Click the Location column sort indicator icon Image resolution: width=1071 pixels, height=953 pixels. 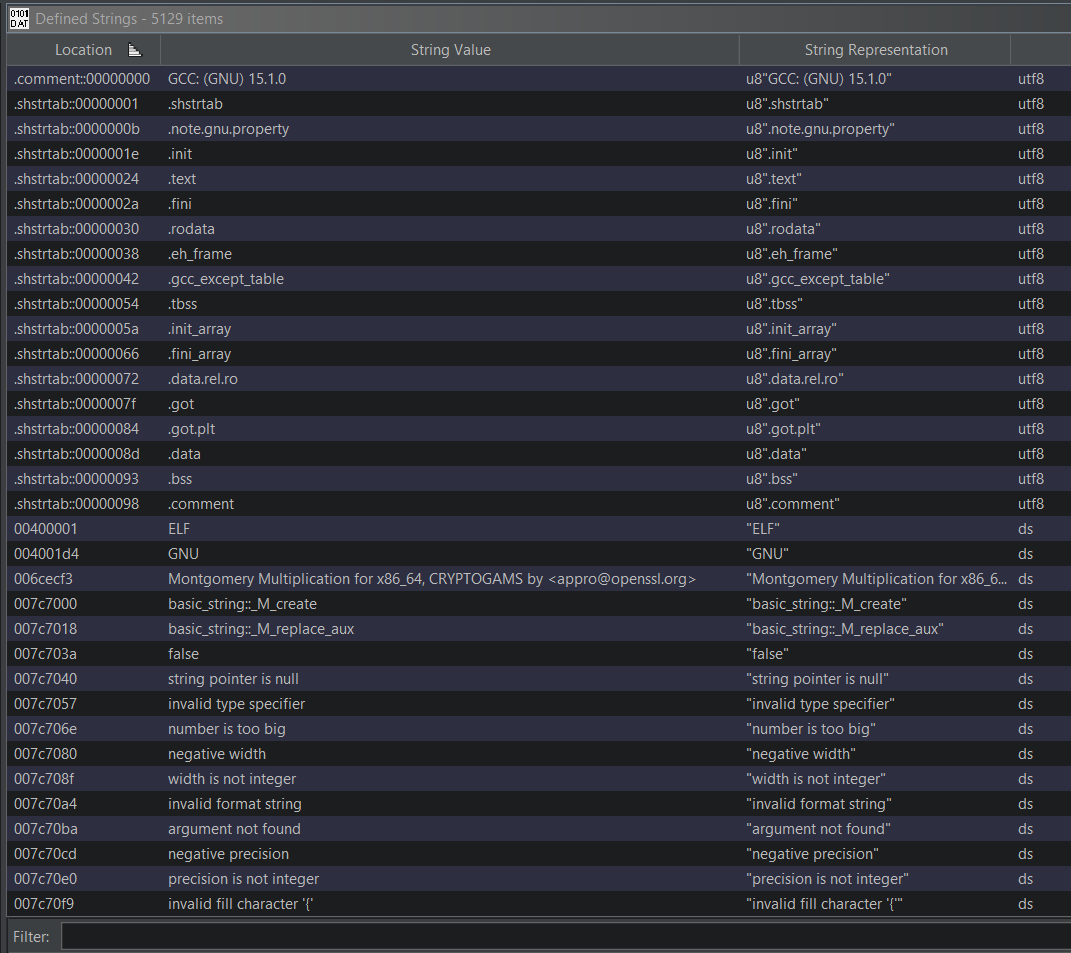coord(135,50)
